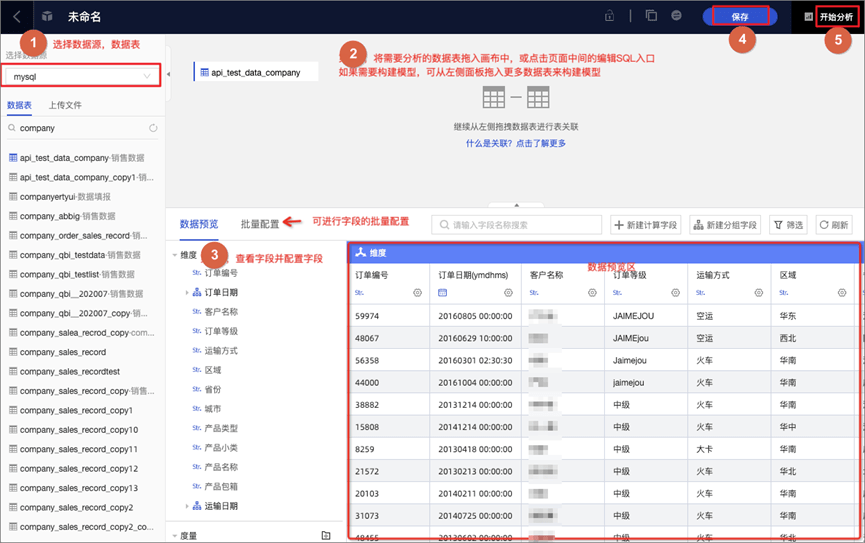Click the 筛选 filter button
Screen dimensions: 865x543
[788, 225]
